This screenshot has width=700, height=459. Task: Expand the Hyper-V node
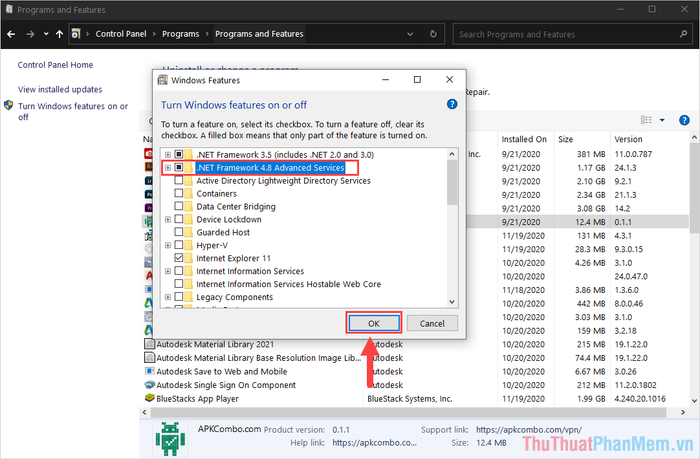pyautogui.click(x=168, y=246)
